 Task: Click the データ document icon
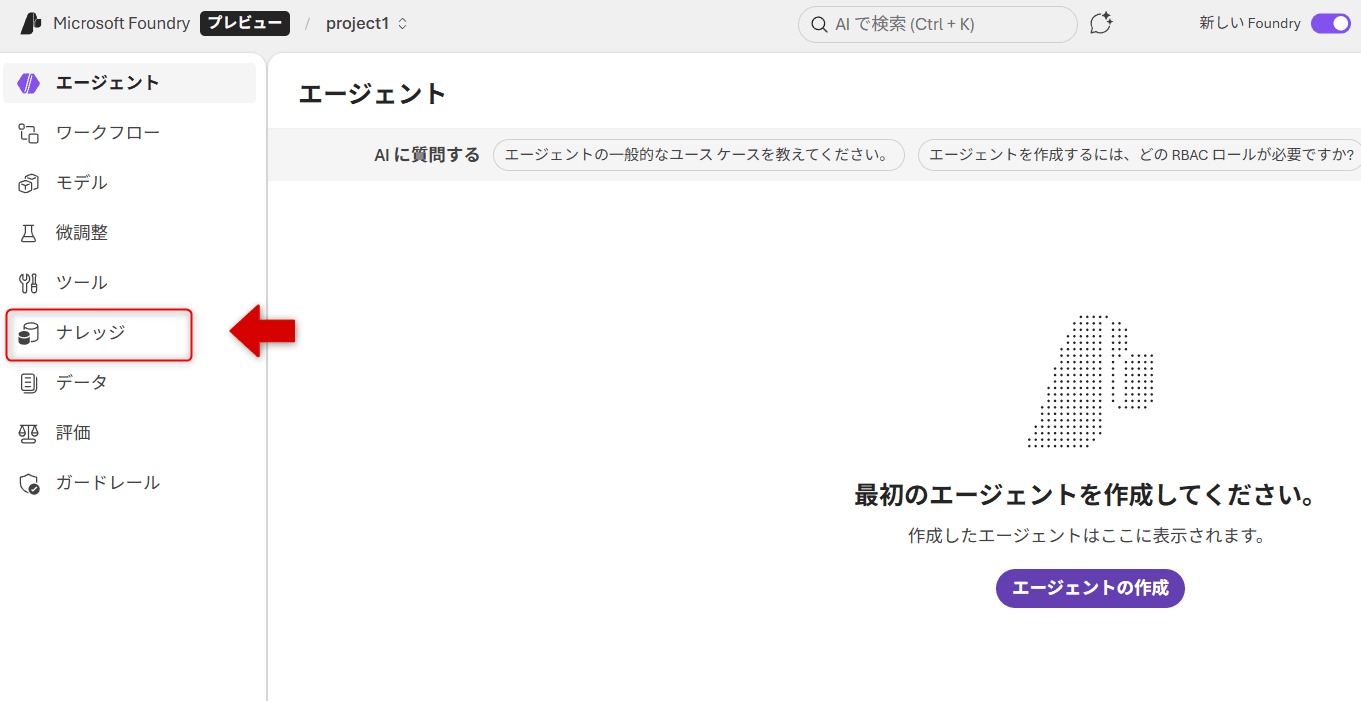pyautogui.click(x=29, y=383)
